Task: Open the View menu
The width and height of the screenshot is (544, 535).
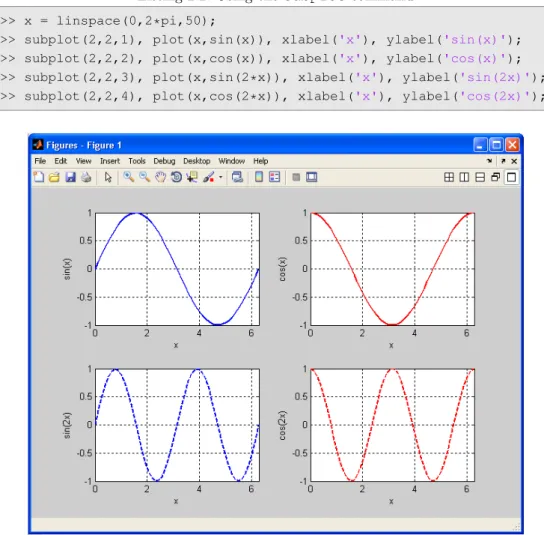Action: point(83,161)
